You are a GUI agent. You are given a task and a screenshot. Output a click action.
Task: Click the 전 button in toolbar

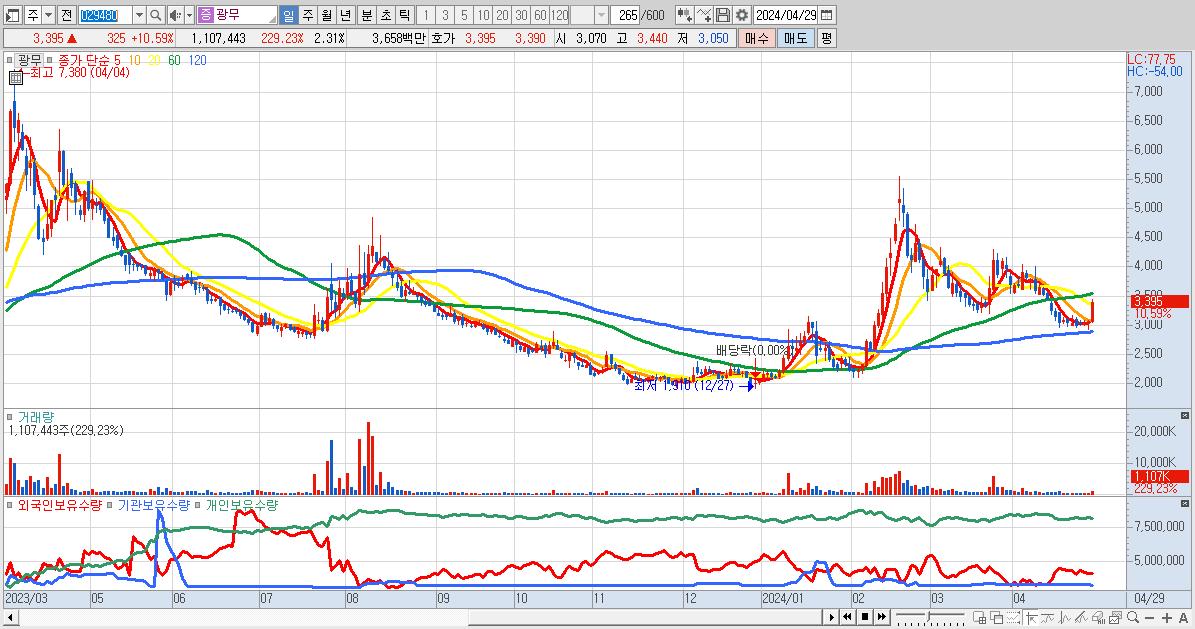point(66,15)
